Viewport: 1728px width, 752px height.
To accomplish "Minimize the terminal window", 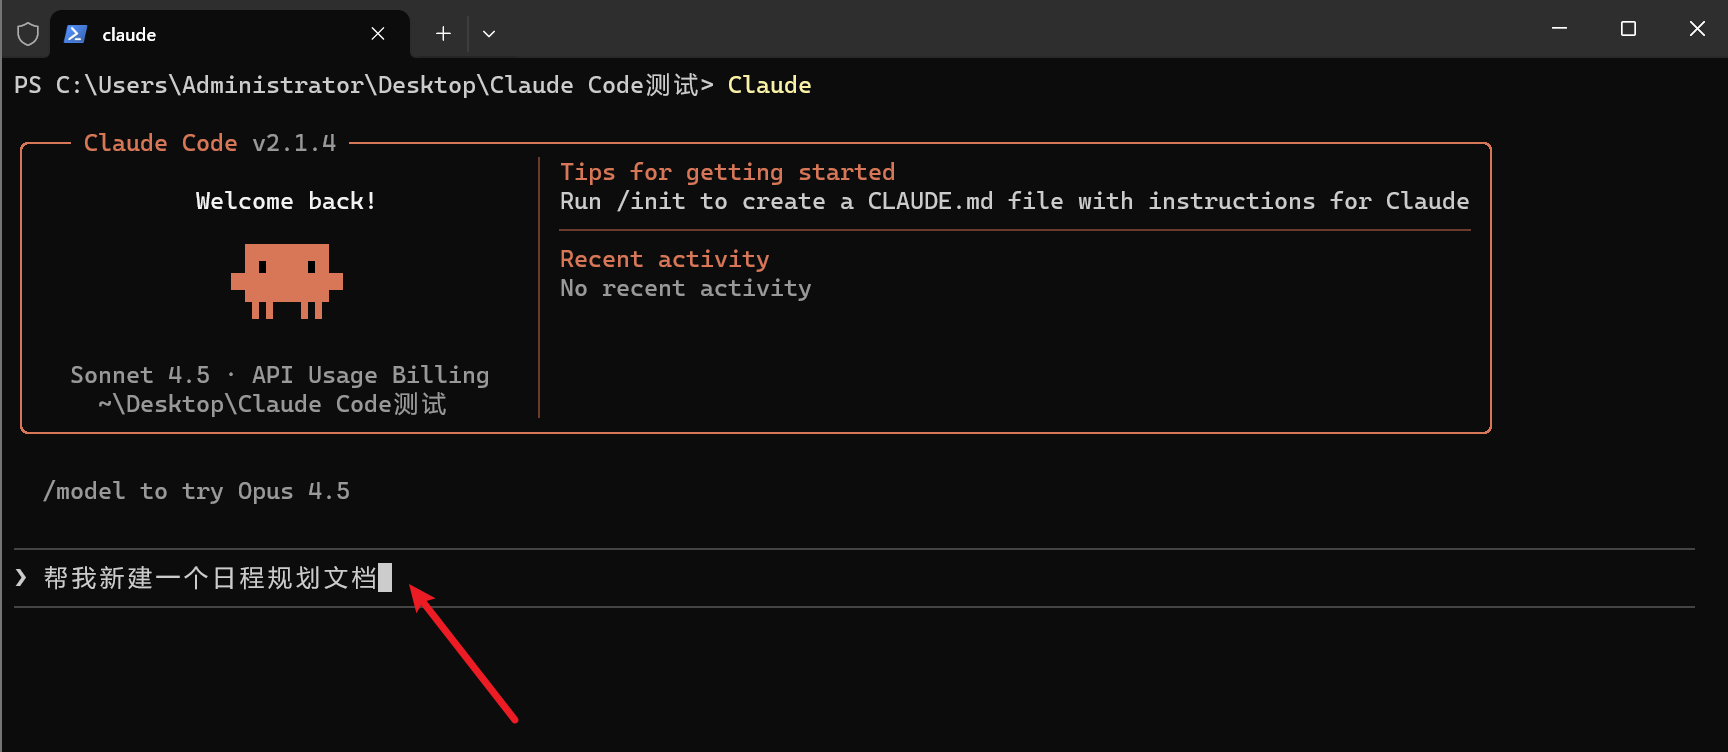I will click(1559, 29).
